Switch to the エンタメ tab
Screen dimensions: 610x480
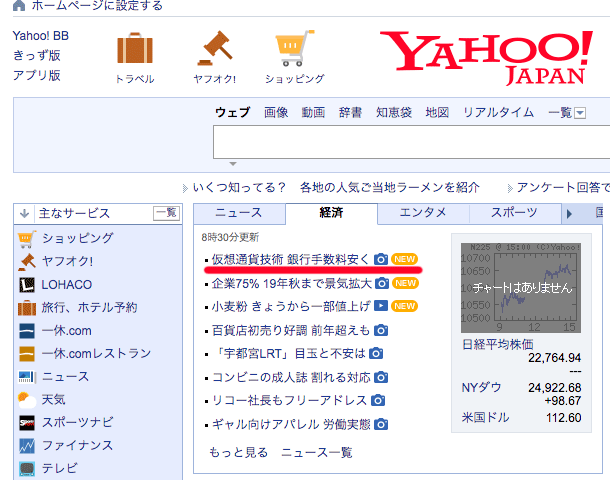(x=423, y=213)
